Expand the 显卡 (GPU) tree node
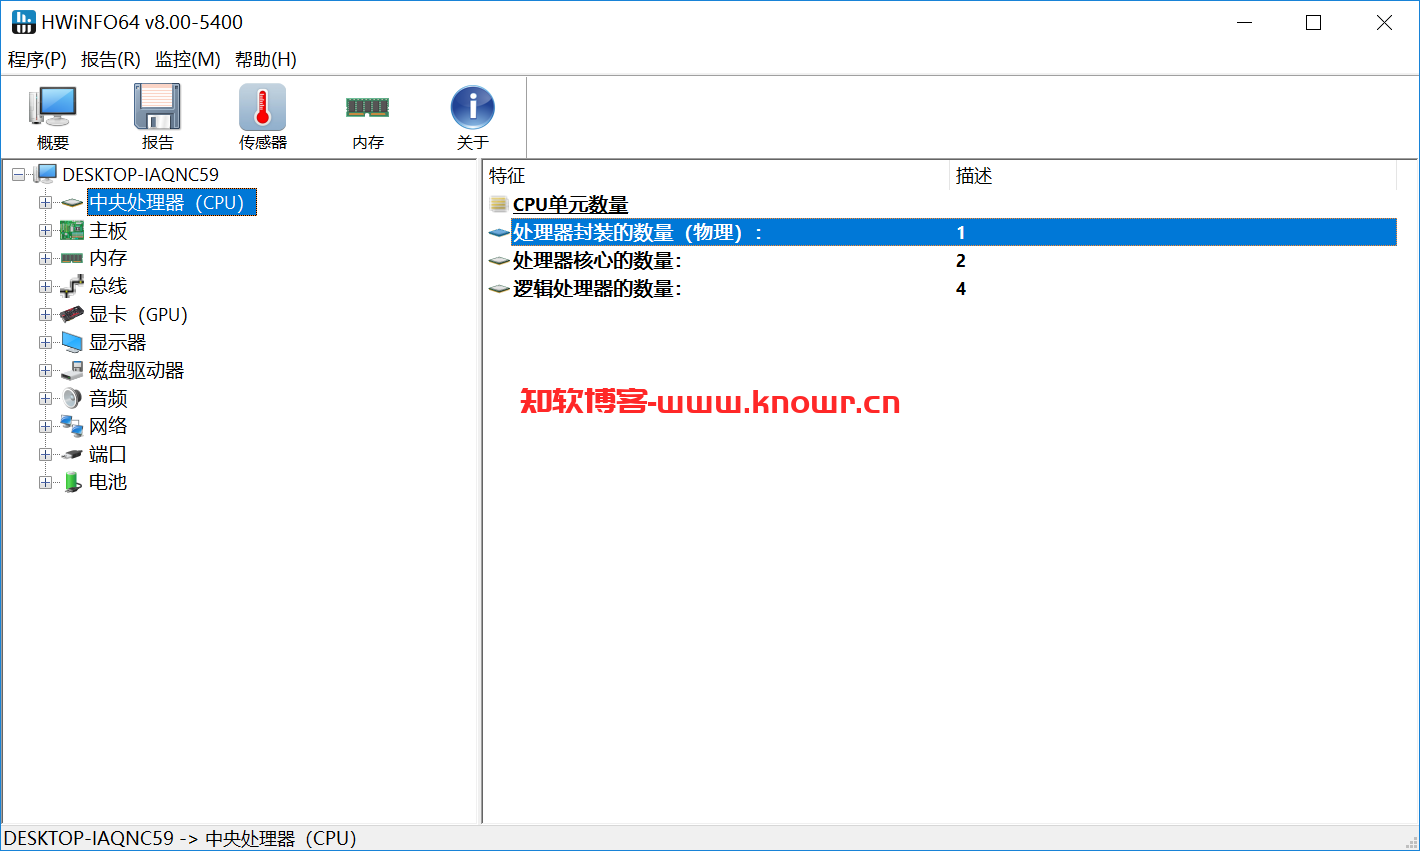The height and width of the screenshot is (851, 1420). [x=45, y=315]
